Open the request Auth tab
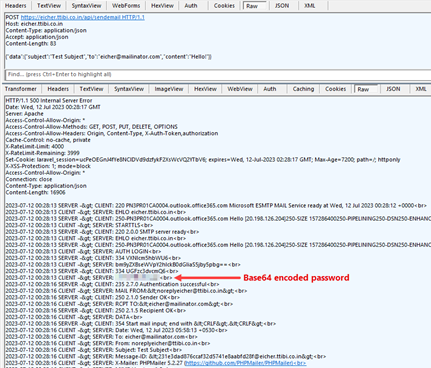The width and height of the screenshot is (431, 368). tap(191, 6)
